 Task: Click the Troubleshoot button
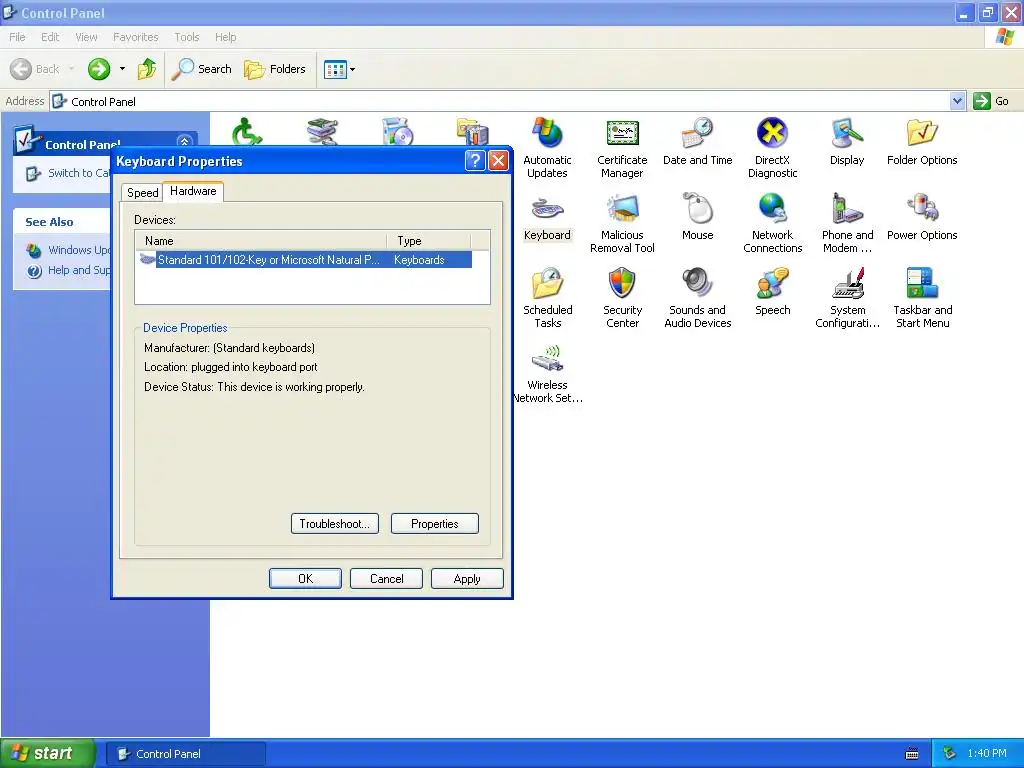click(x=334, y=524)
